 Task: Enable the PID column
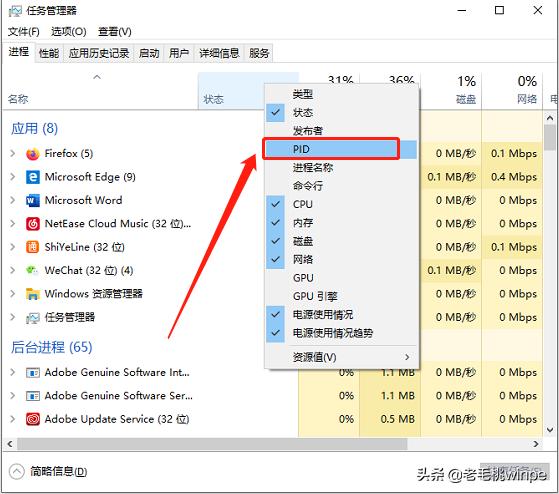pos(341,149)
